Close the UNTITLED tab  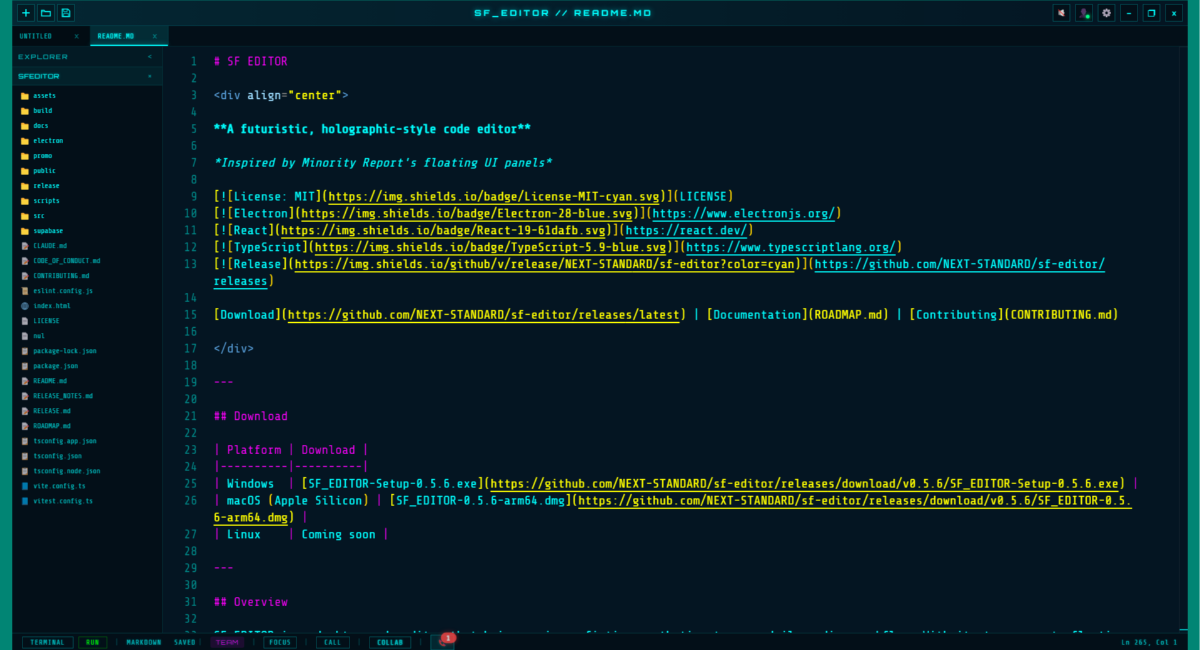(76, 36)
